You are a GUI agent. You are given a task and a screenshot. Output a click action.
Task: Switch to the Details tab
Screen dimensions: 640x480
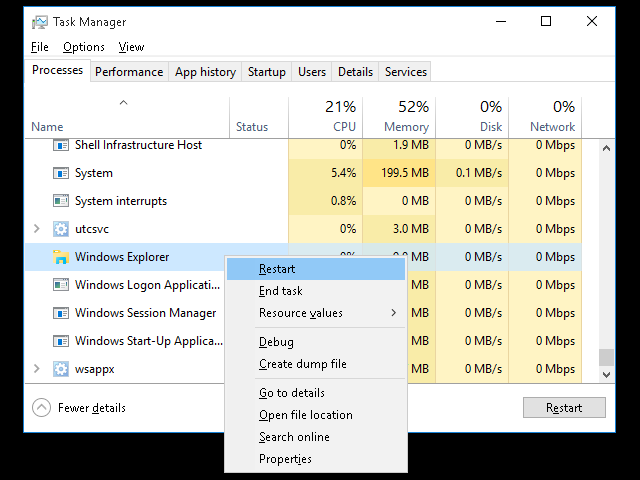tap(356, 72)
